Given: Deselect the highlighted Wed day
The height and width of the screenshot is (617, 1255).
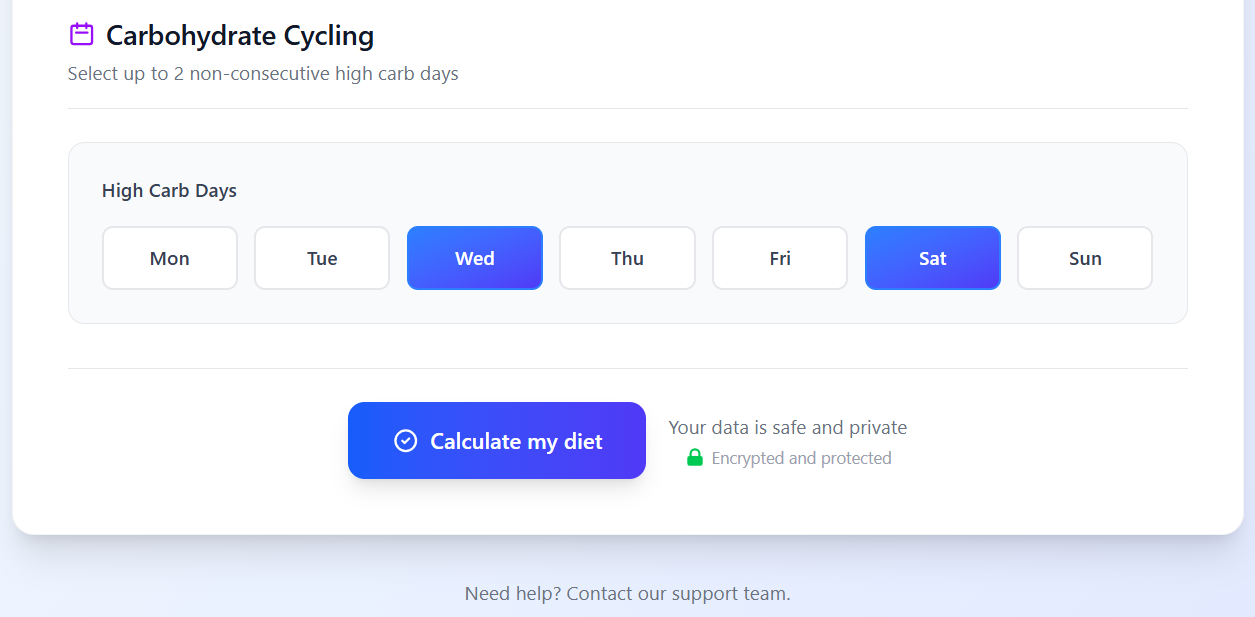Looking at the screenshot, I should [x=475, y=258].
